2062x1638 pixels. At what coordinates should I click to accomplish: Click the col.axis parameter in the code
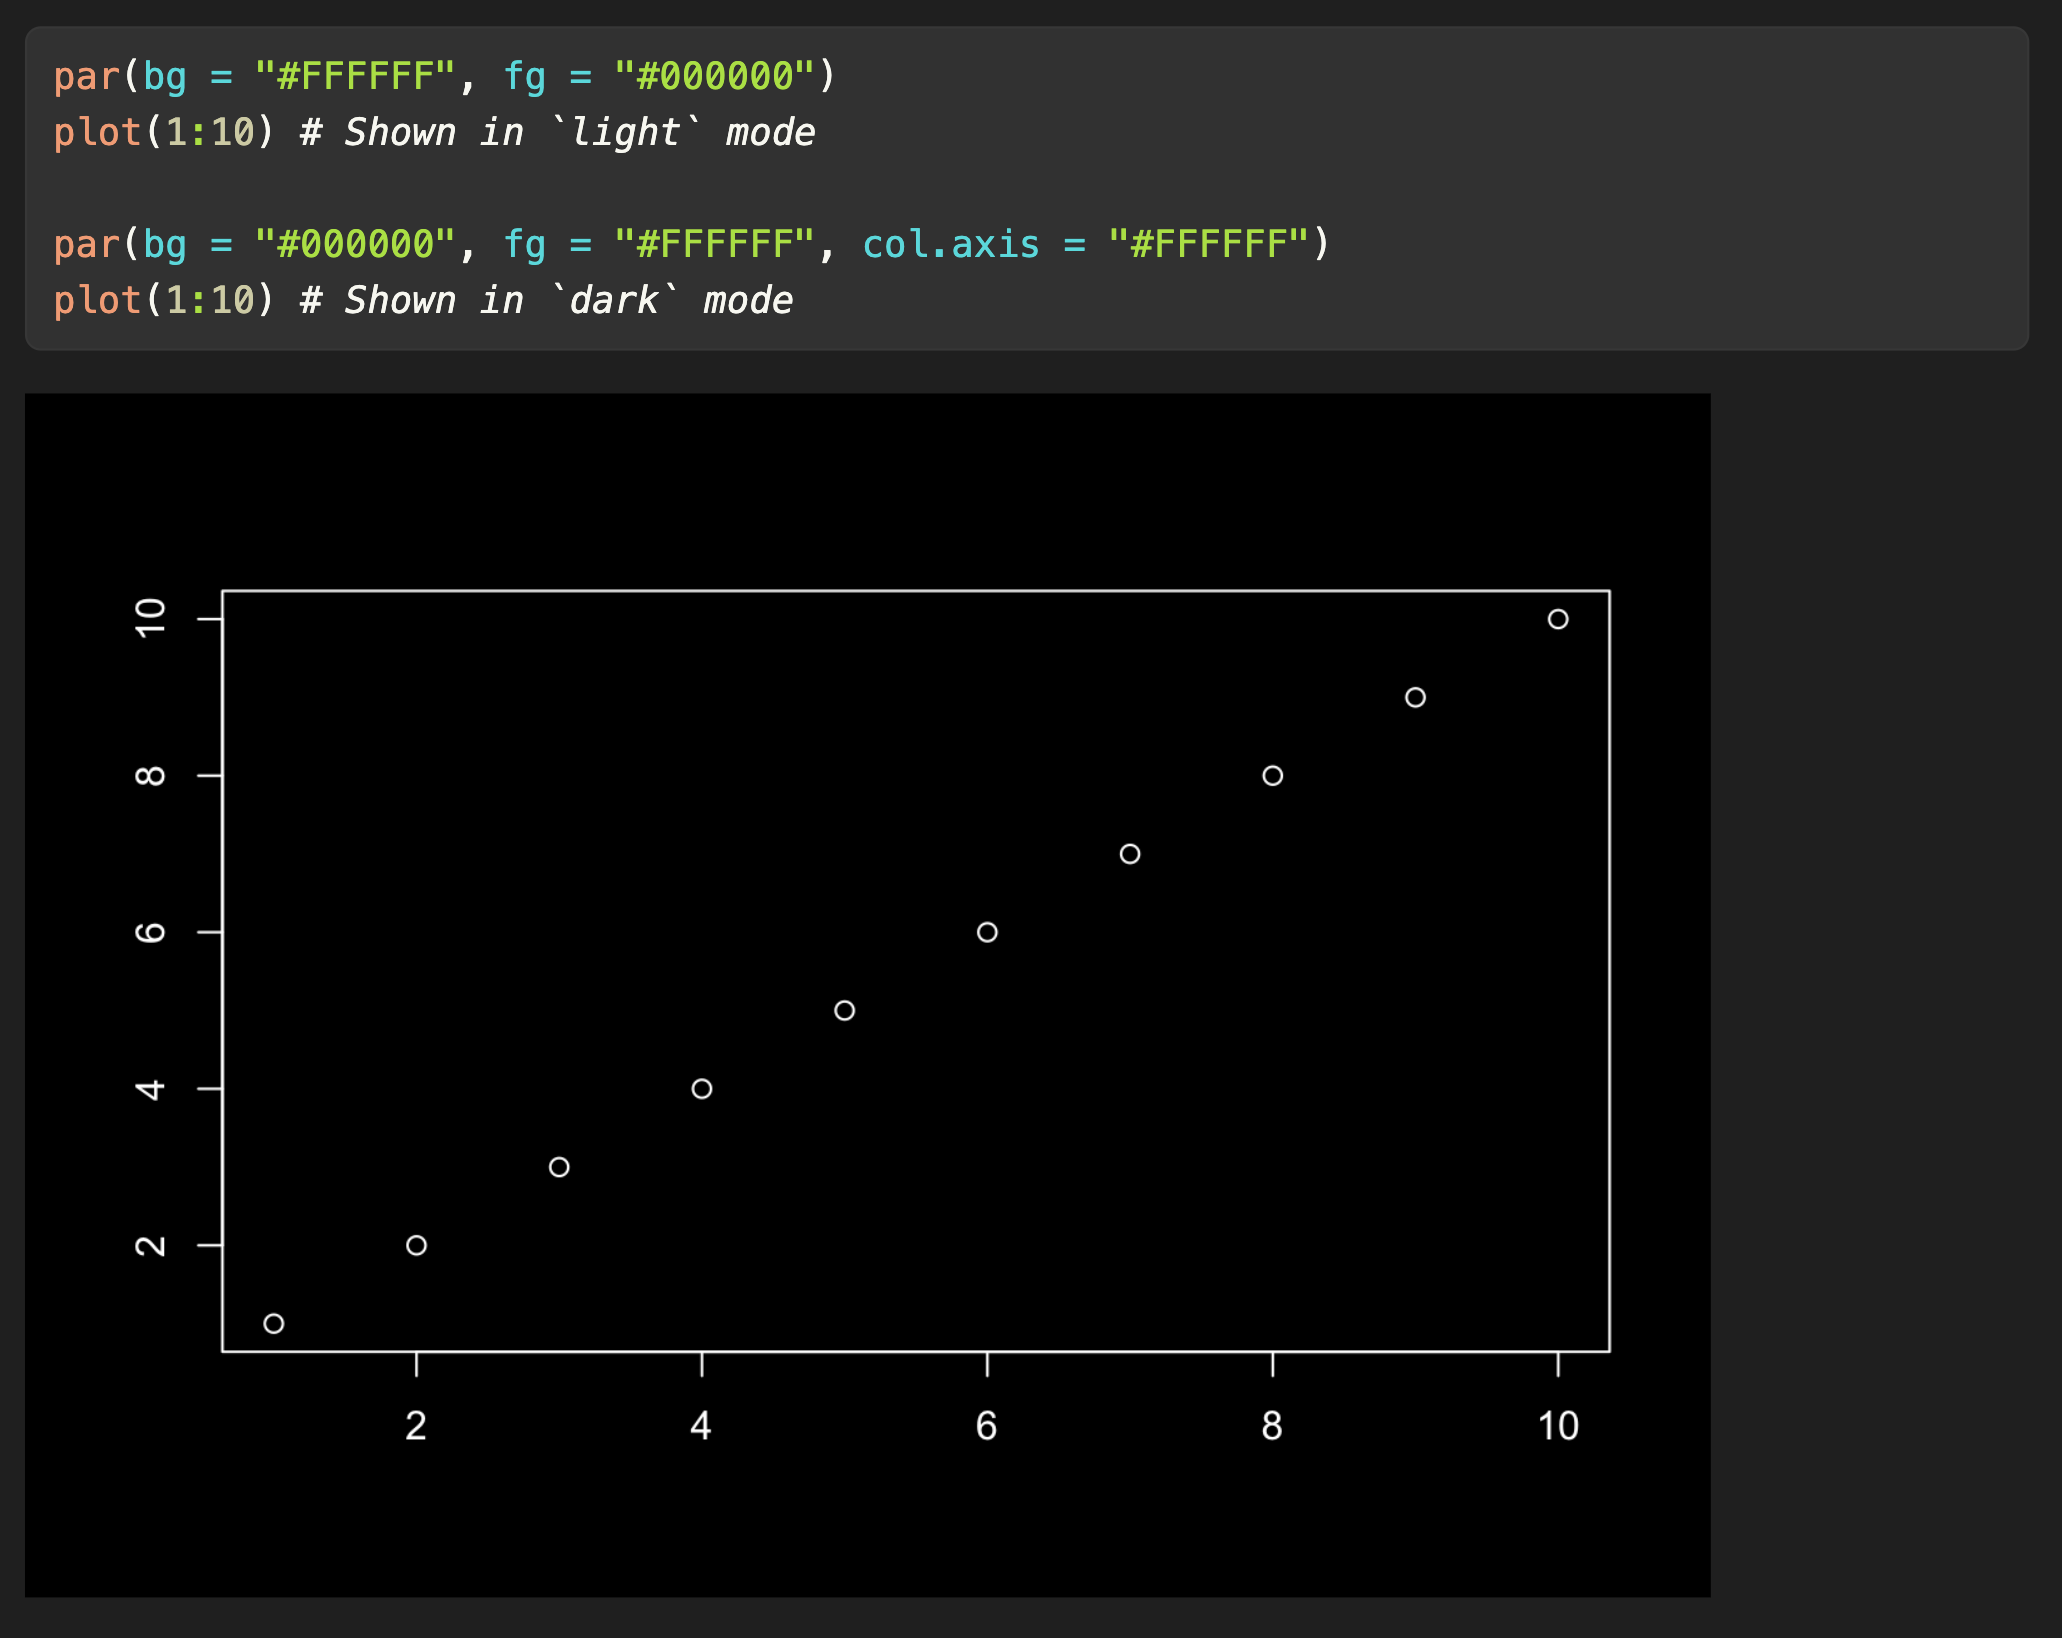(x=950, y=244)
